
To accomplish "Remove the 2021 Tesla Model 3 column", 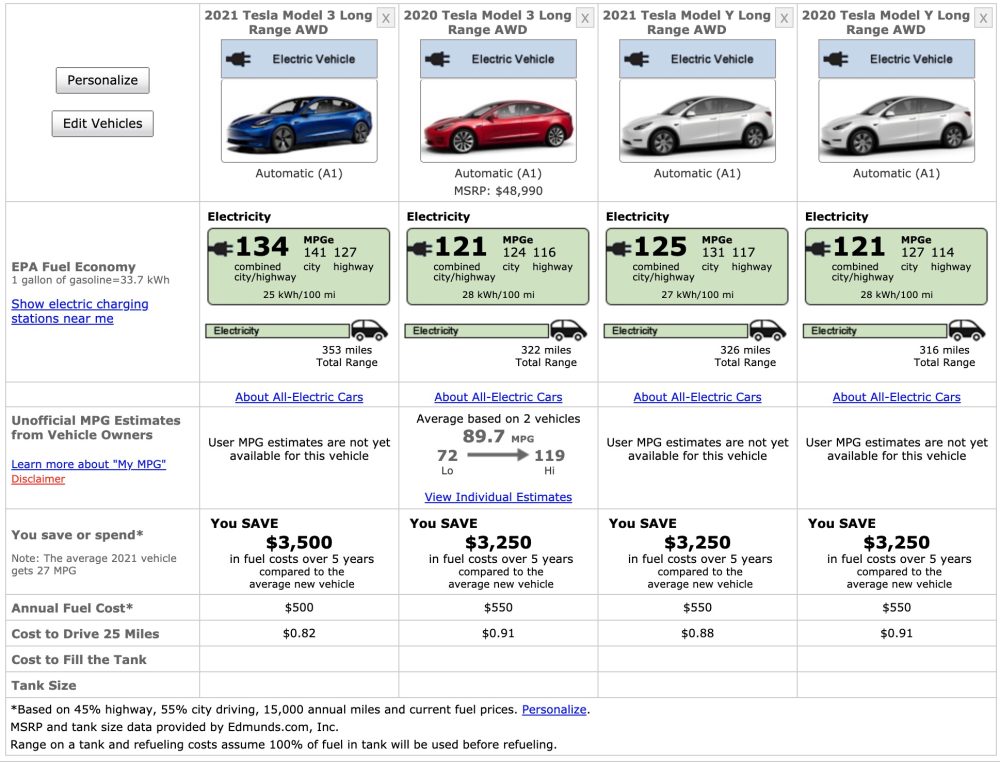I will (386, 19).
